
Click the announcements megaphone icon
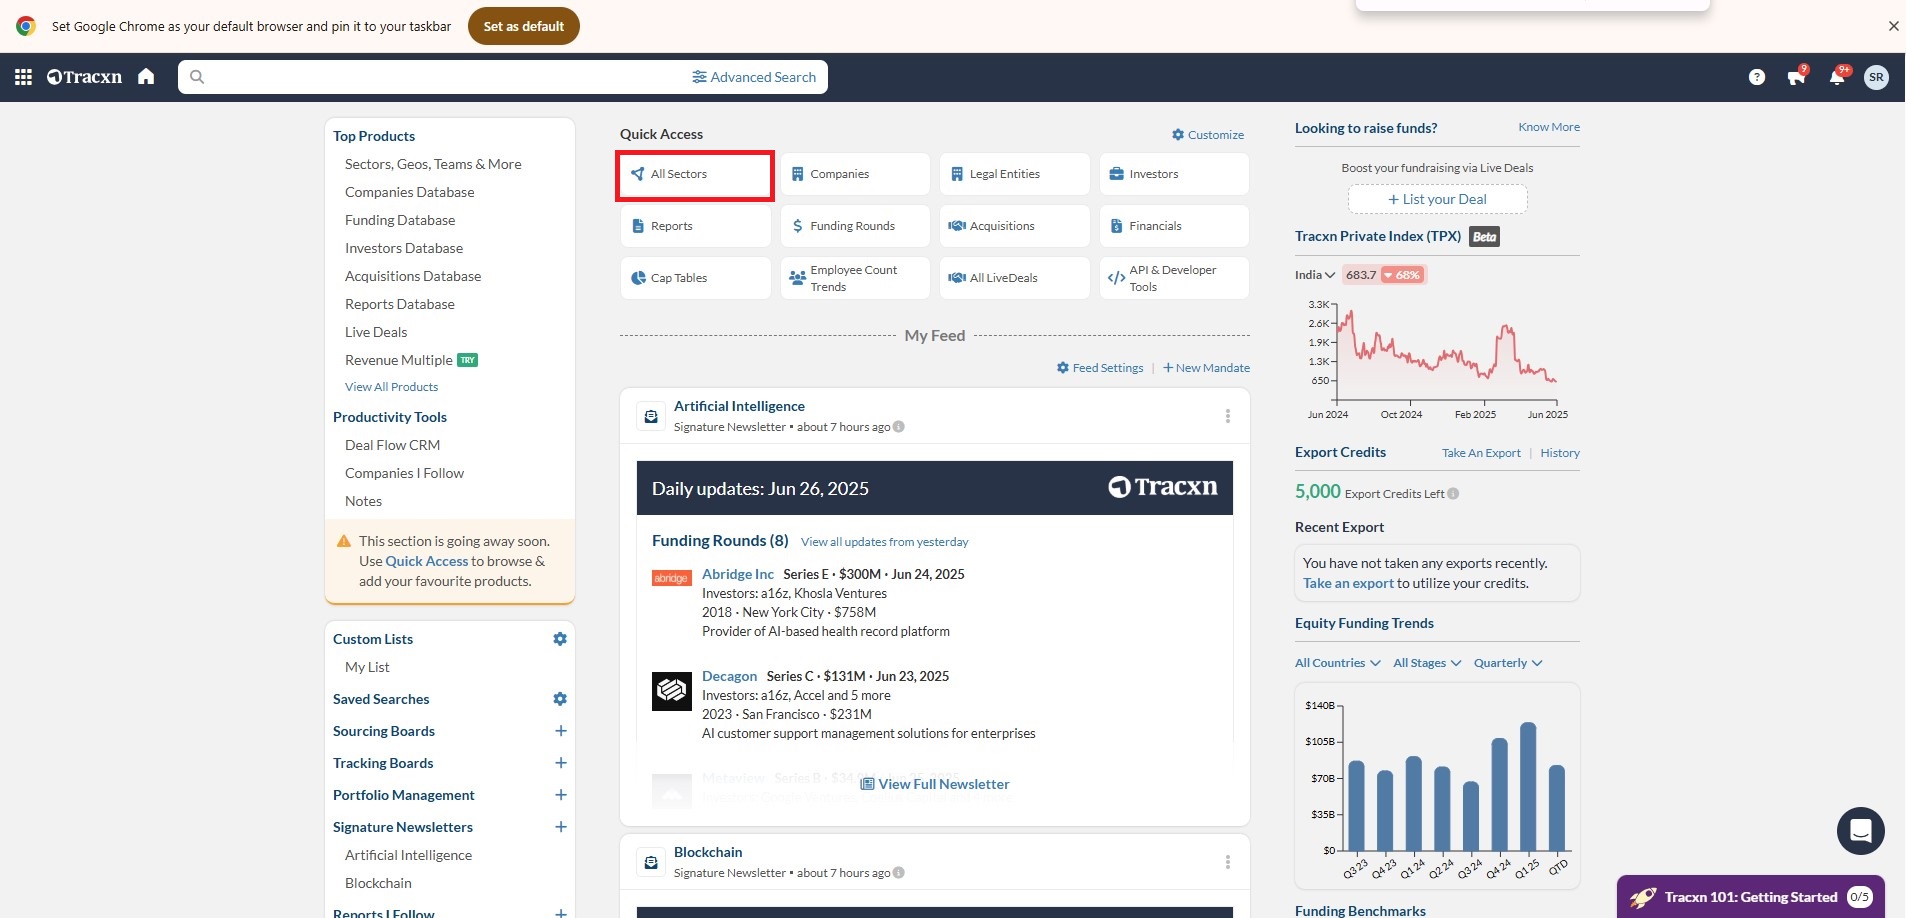pyautogui.click(x=1796, y=77)
